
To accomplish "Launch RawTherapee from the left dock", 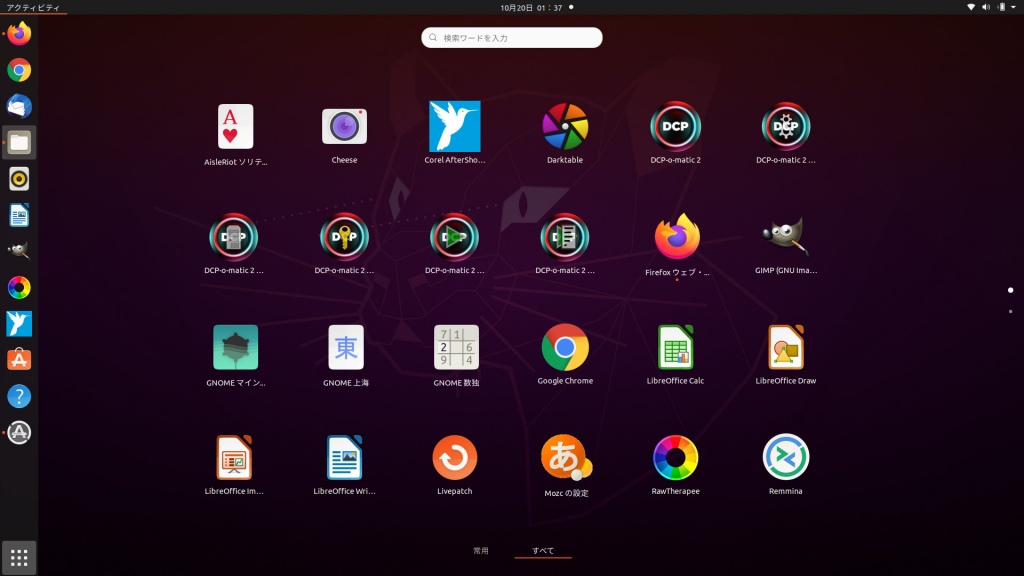I will click(19, 287).
